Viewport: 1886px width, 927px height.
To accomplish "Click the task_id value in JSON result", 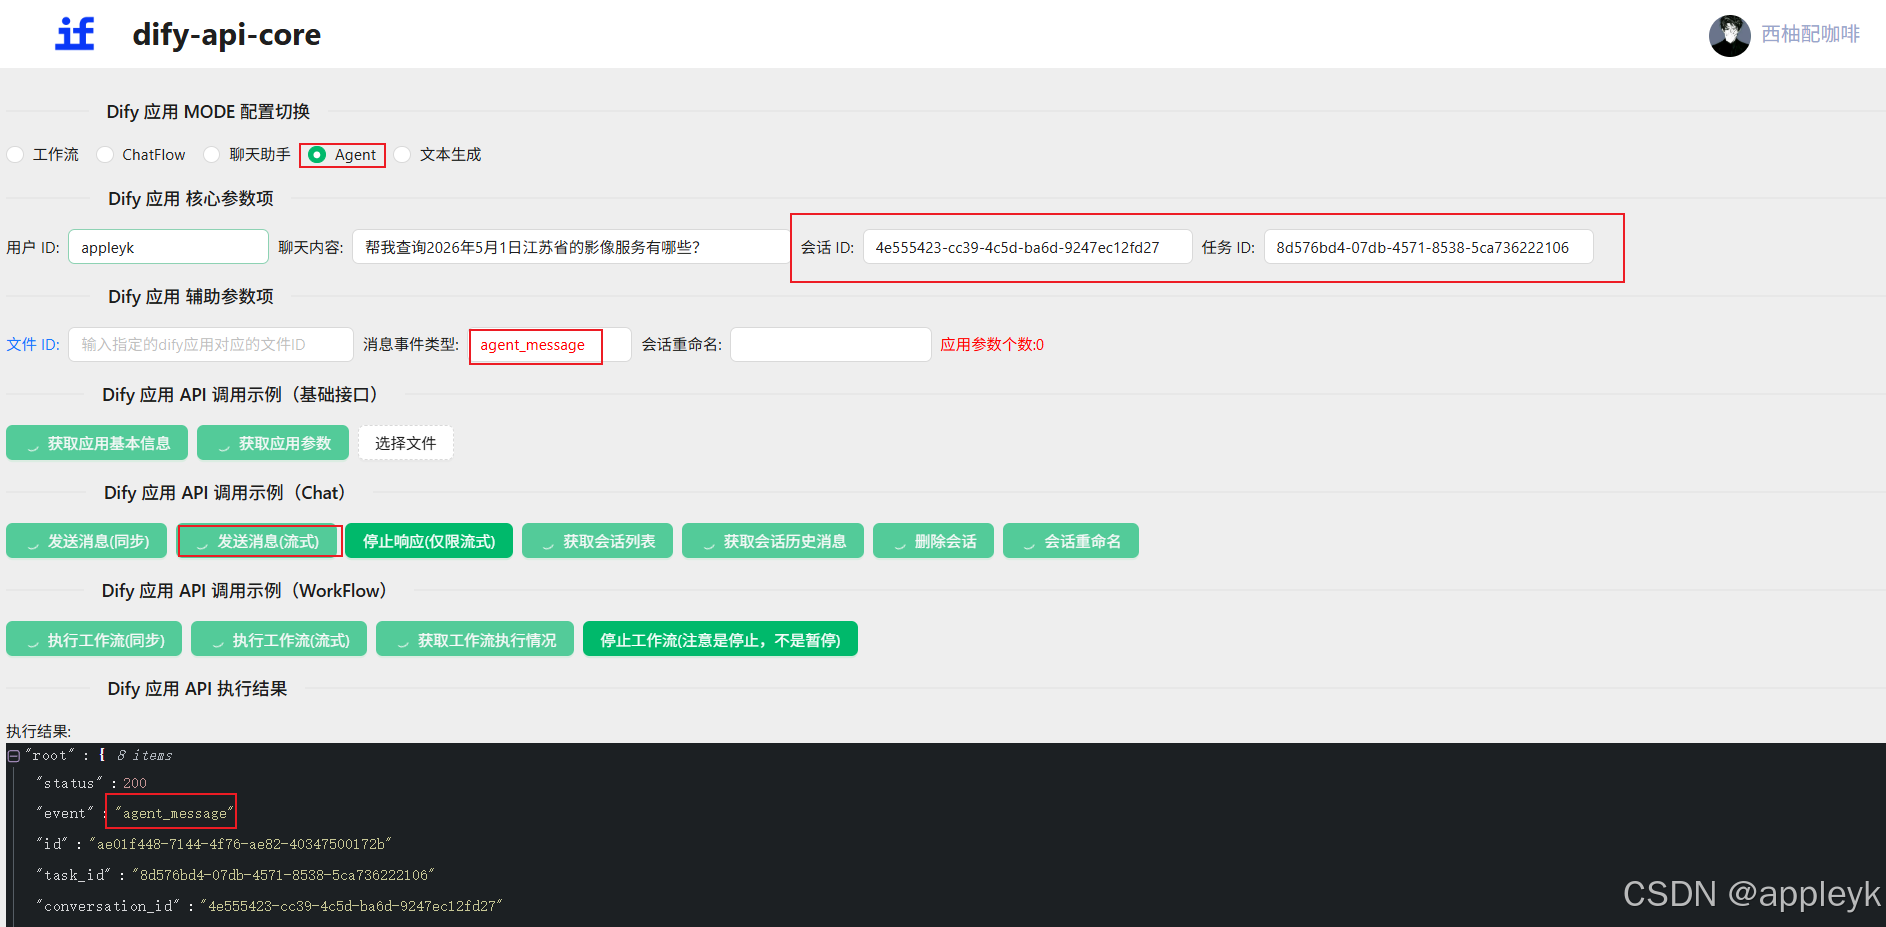I will tap(283, 875).
